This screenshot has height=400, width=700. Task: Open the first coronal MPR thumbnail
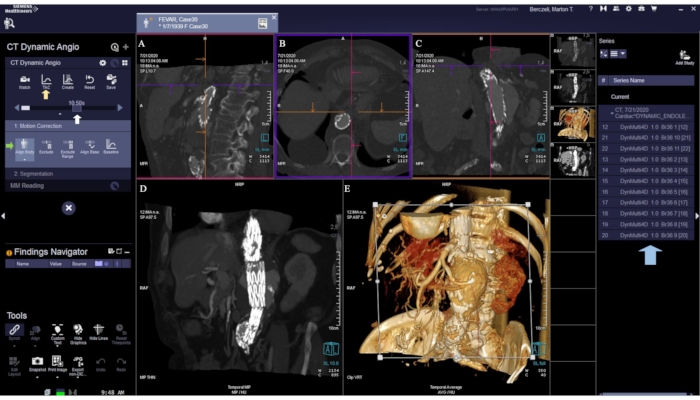pyautogui.click(x=573, y=50)
